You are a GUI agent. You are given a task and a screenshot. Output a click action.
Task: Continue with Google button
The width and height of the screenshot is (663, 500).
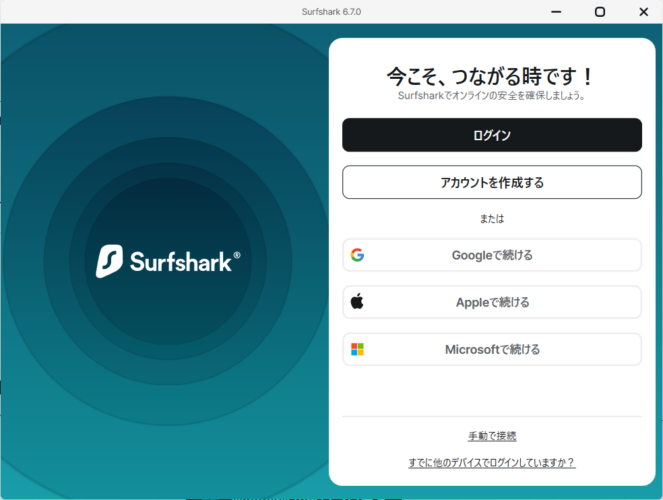point(492,255)
